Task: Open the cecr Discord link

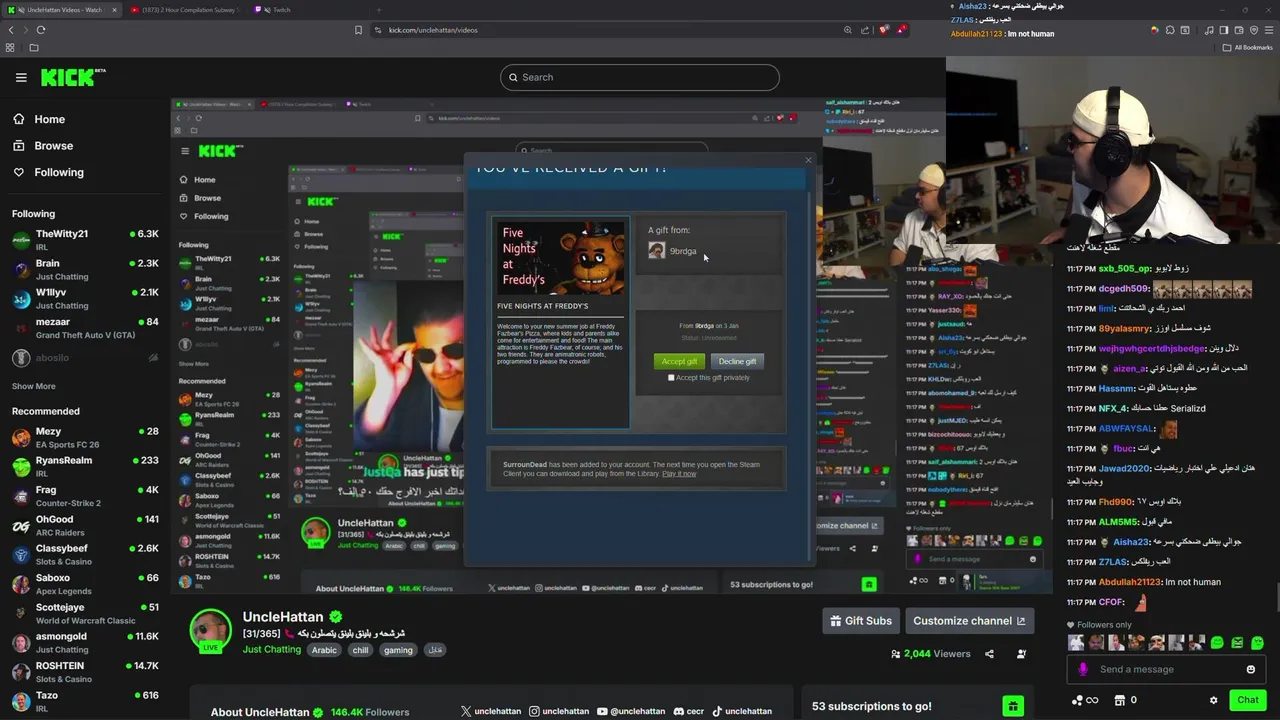Action: coord(688,711)
